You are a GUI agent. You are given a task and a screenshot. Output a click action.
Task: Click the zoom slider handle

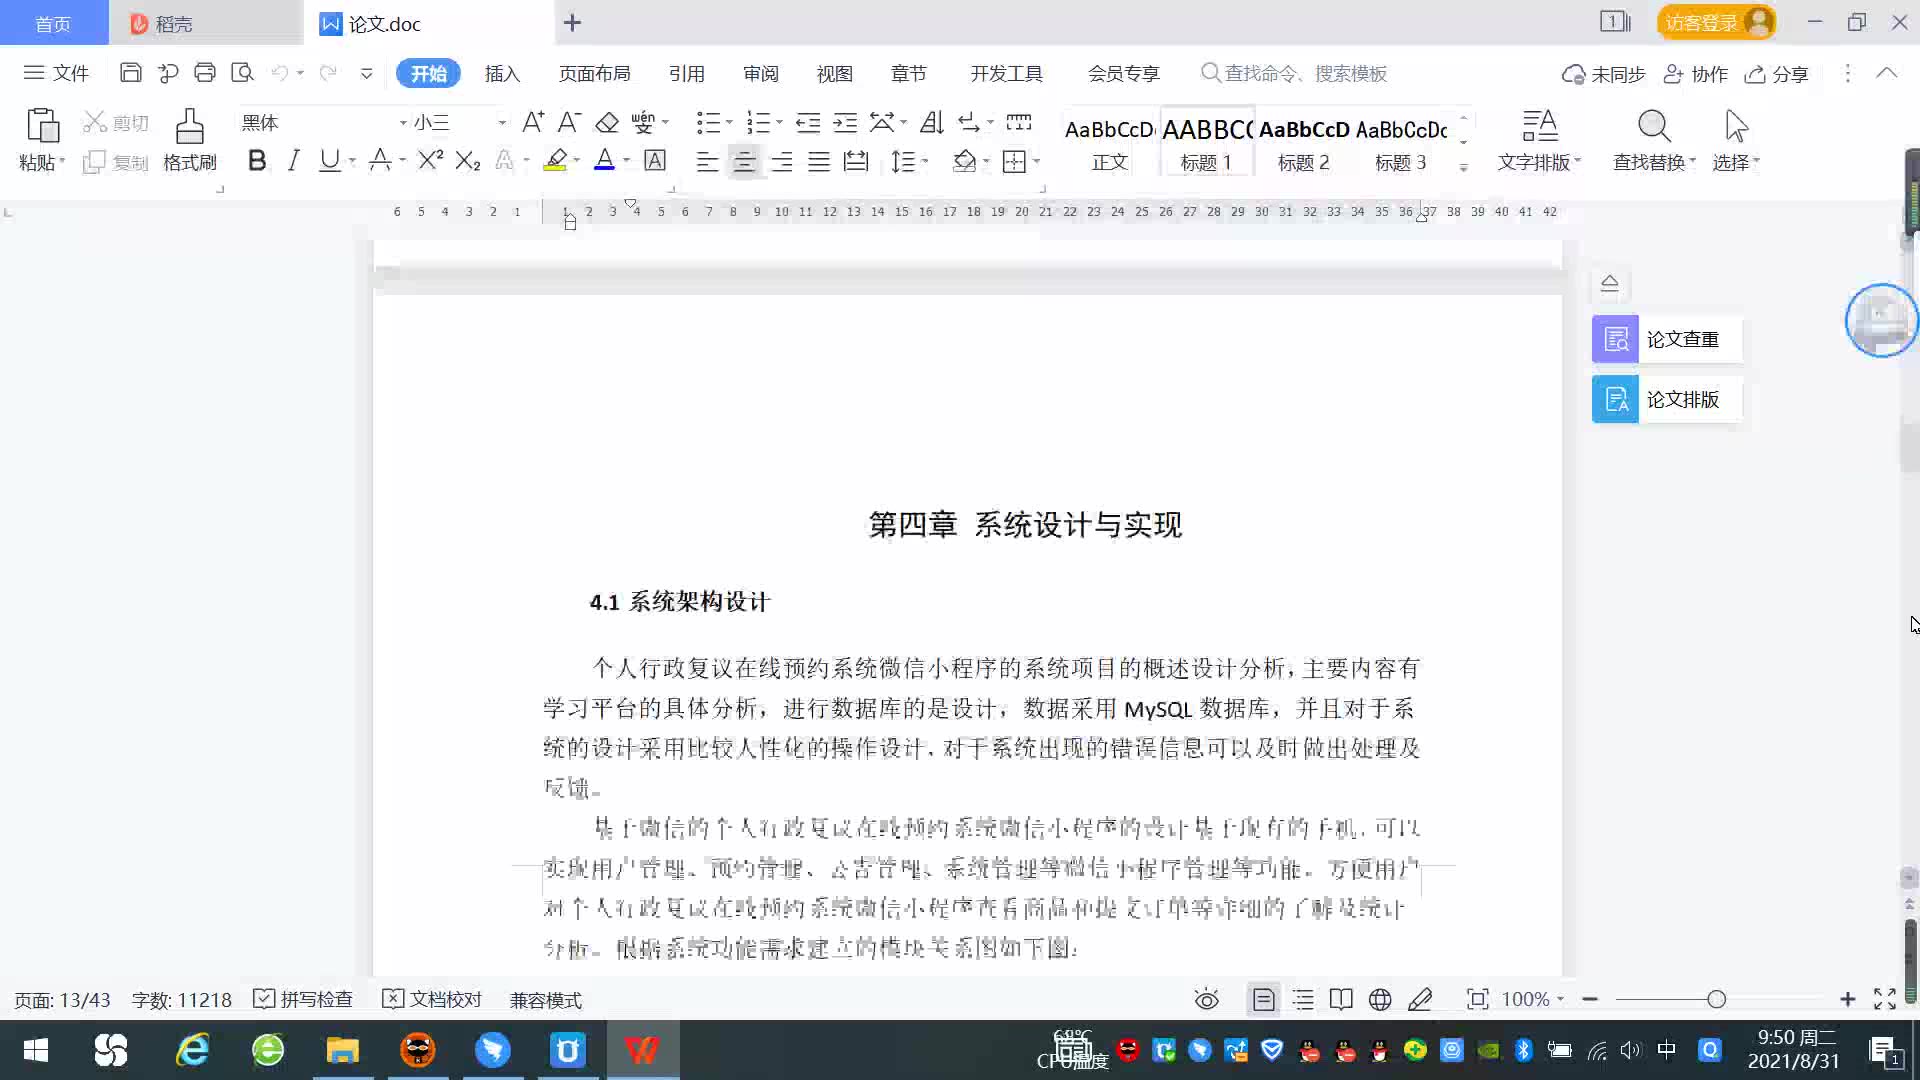point(1716,999)
